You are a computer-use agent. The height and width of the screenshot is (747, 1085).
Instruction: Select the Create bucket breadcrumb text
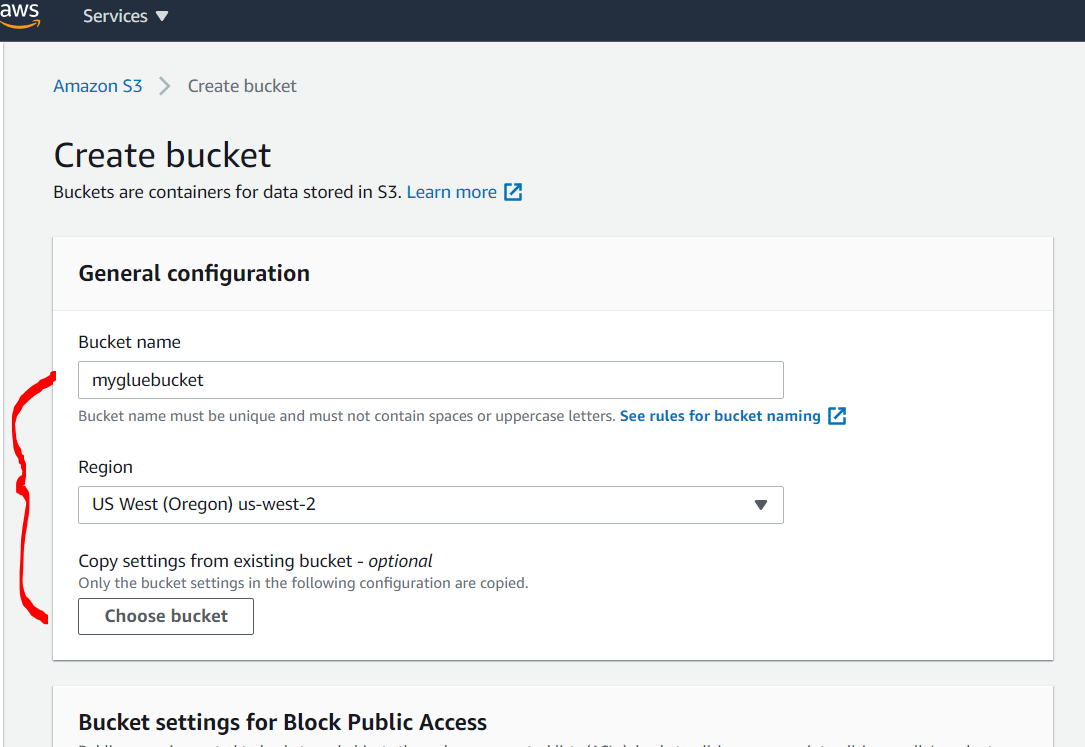point(242,86)
